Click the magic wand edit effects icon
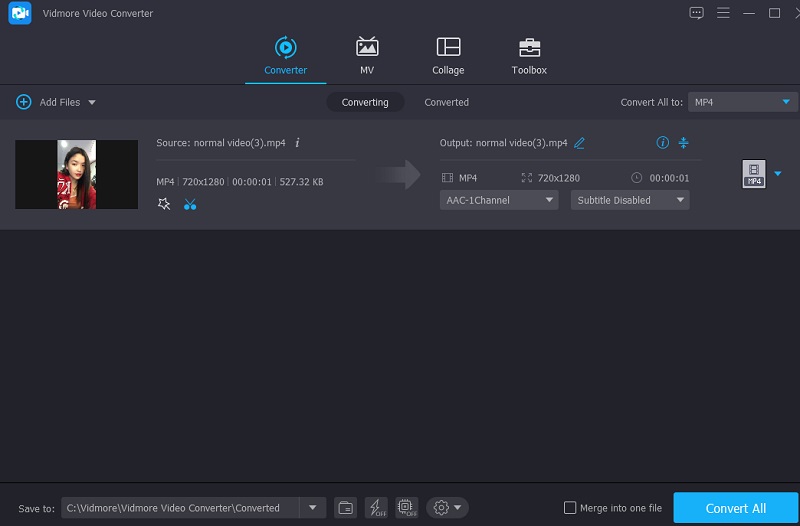This screenshot has height=526, width=800. tap(164, 204)
